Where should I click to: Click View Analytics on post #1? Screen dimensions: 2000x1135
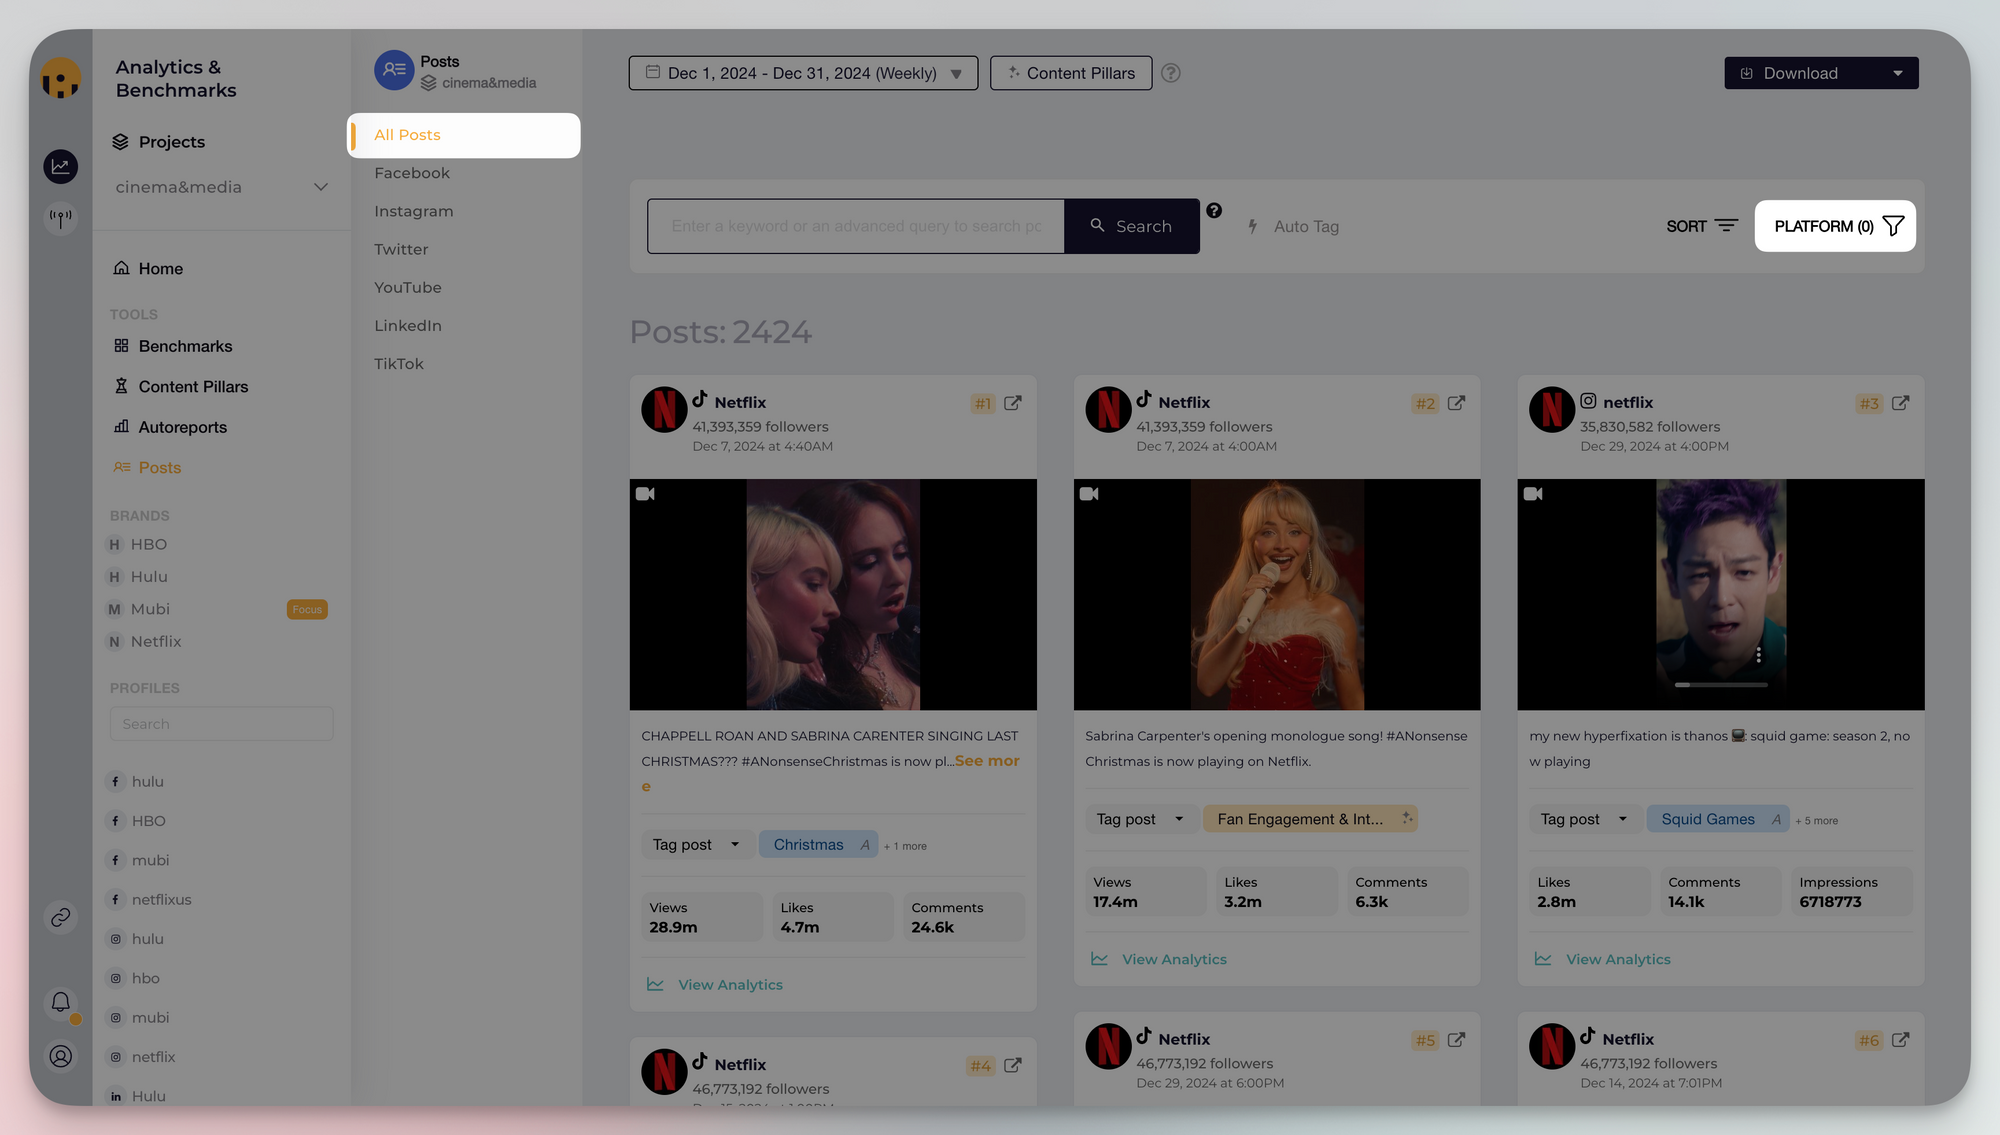(x=715, y=984)
